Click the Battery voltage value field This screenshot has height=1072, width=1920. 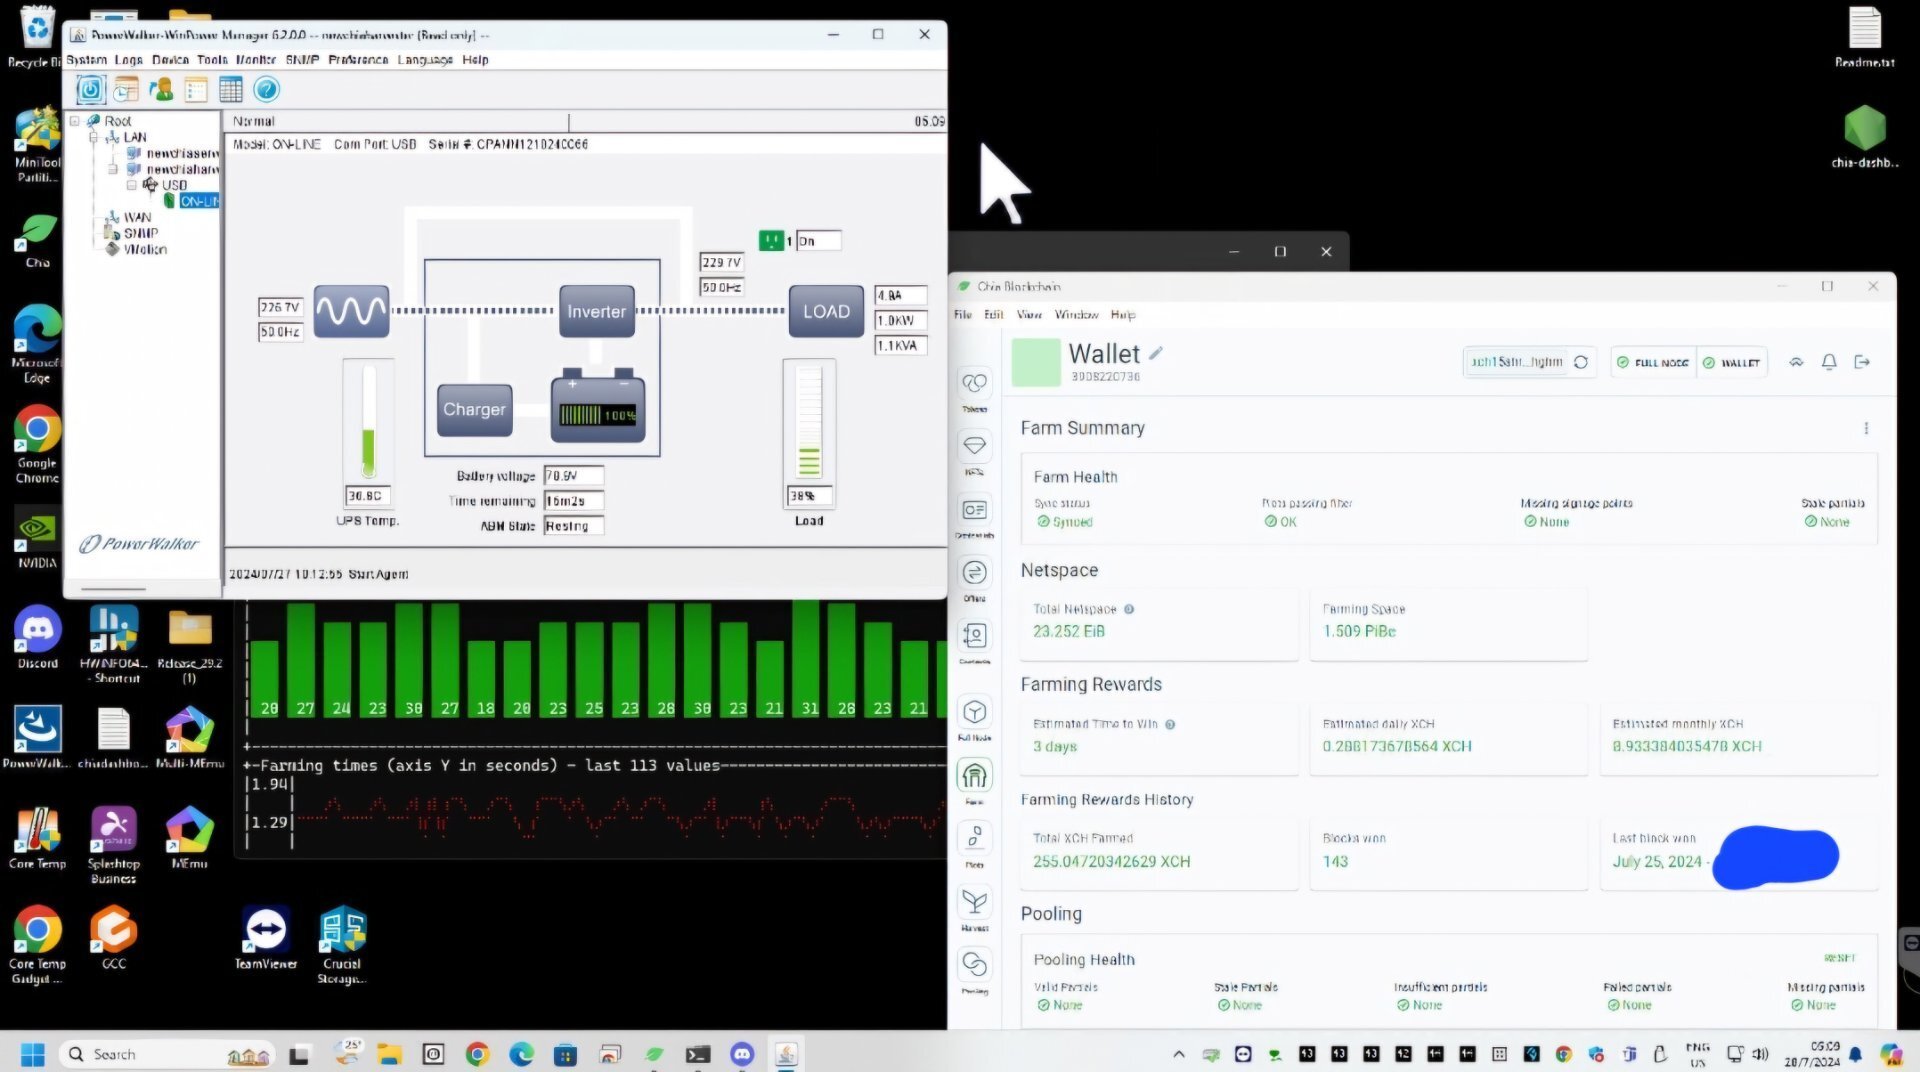[574, 476]
